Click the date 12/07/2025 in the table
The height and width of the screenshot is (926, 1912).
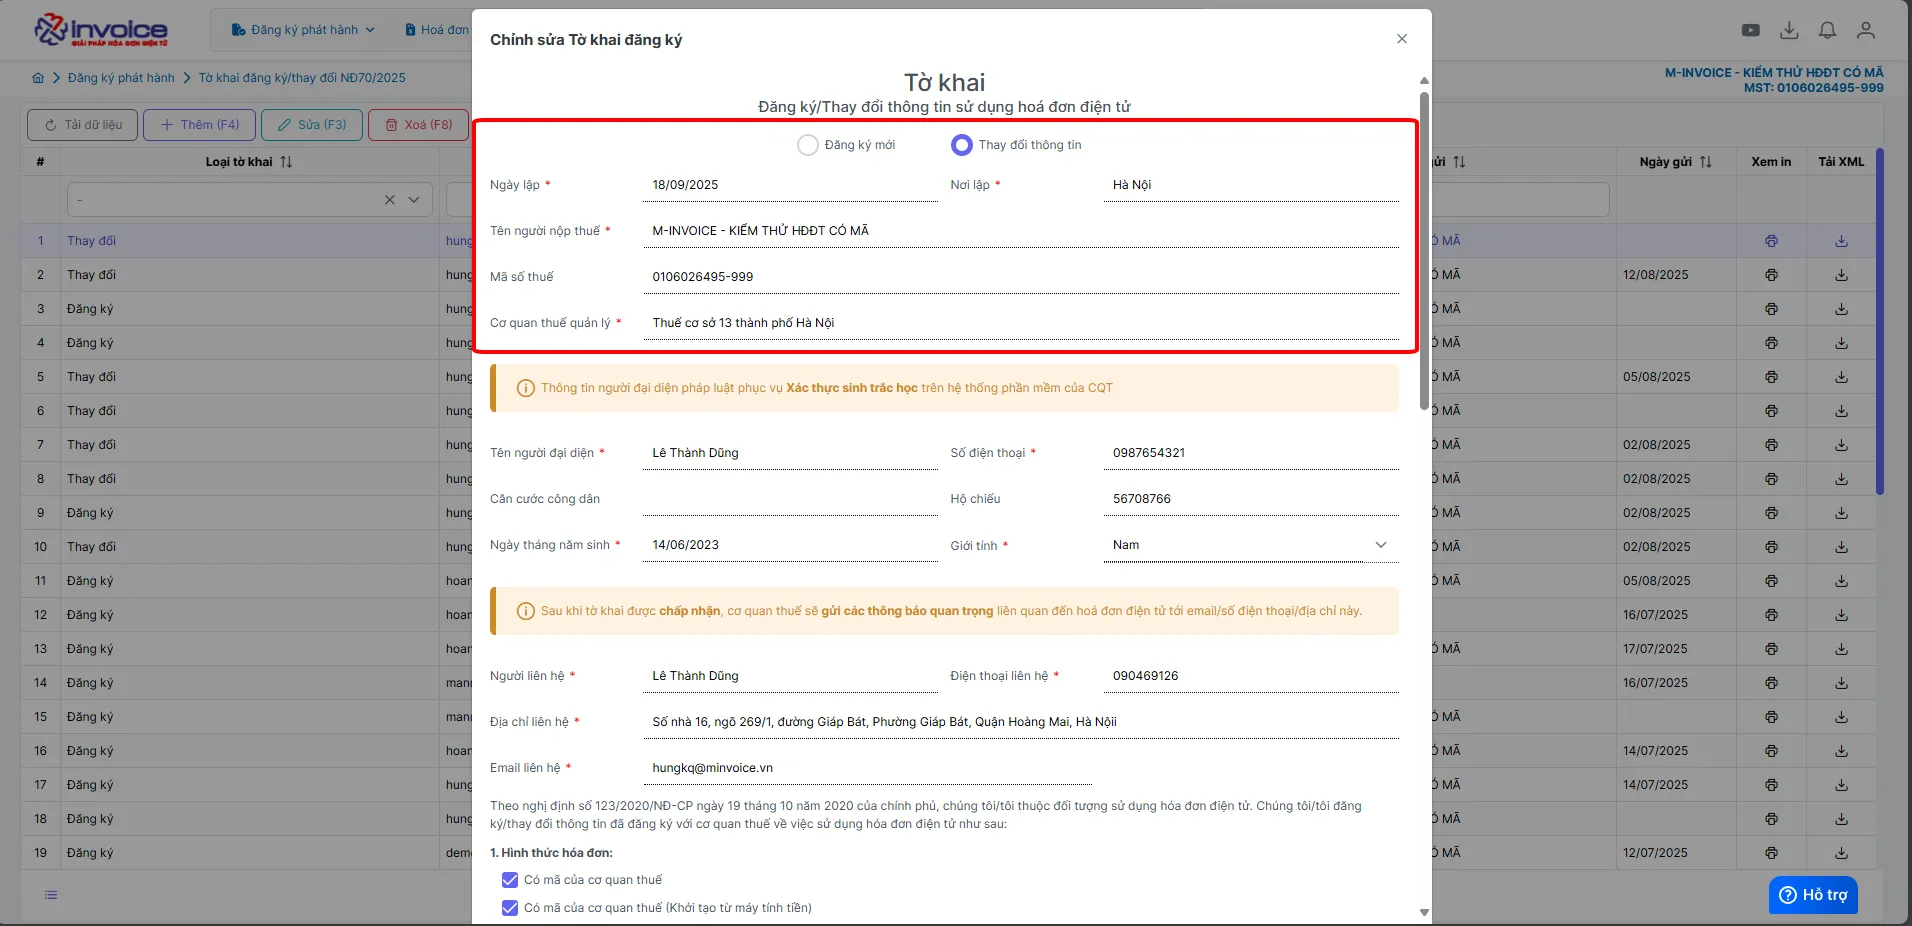click(x=1656, y=853)
